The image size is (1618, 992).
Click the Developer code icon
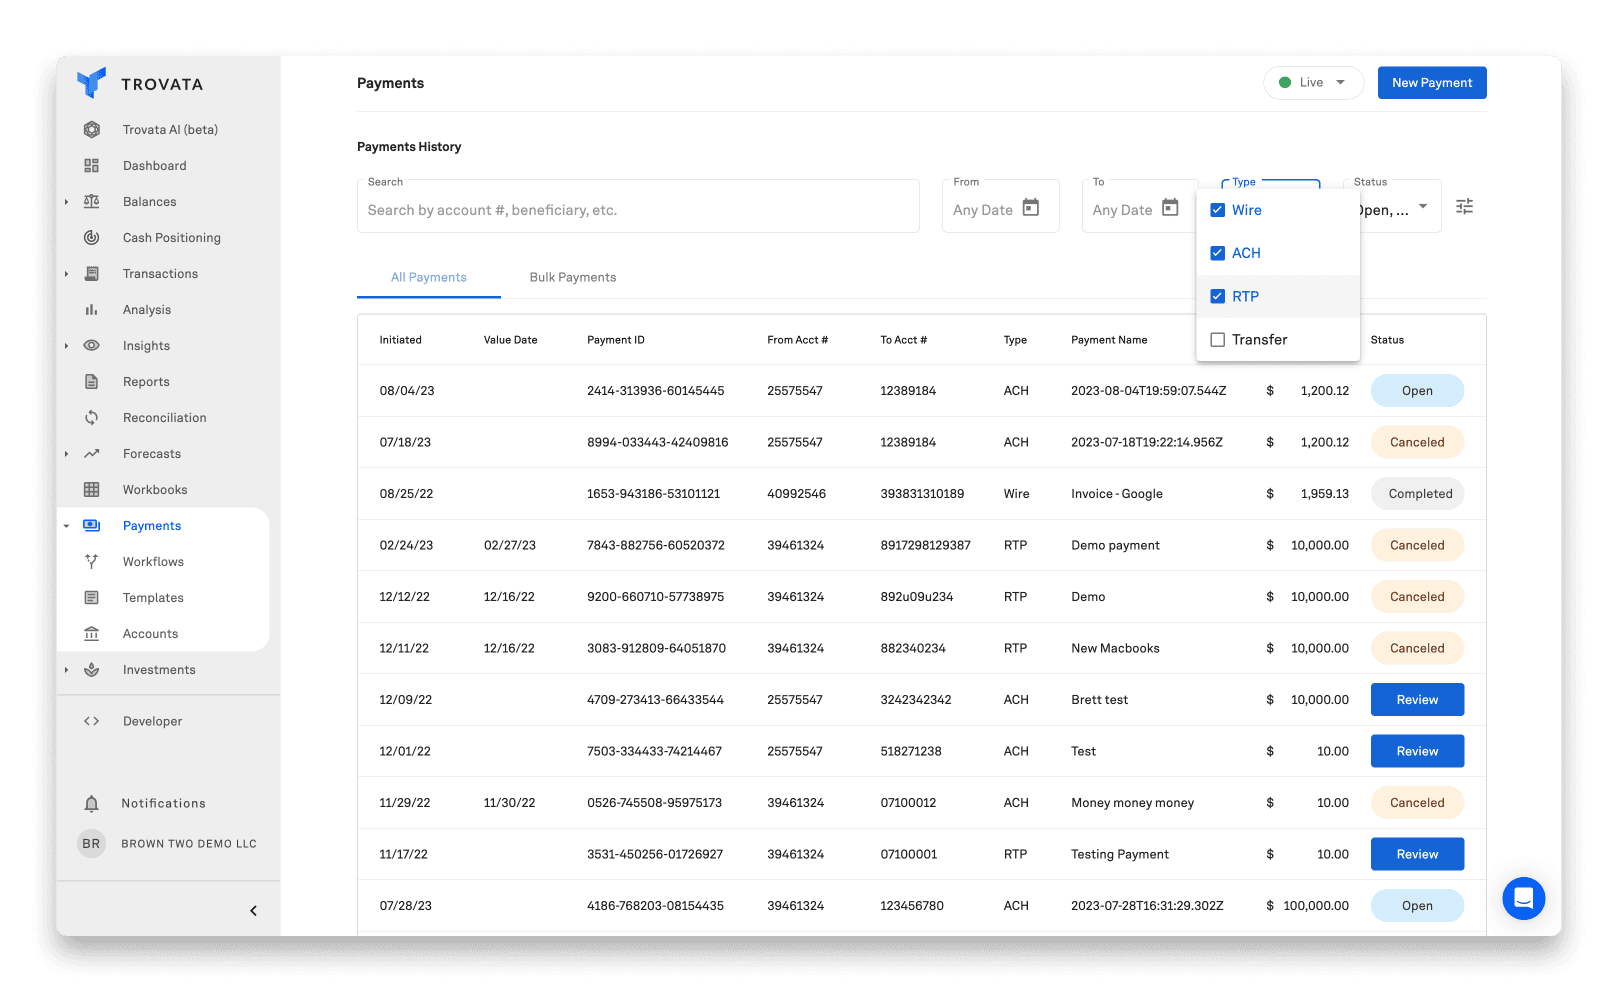coord(92,721)
